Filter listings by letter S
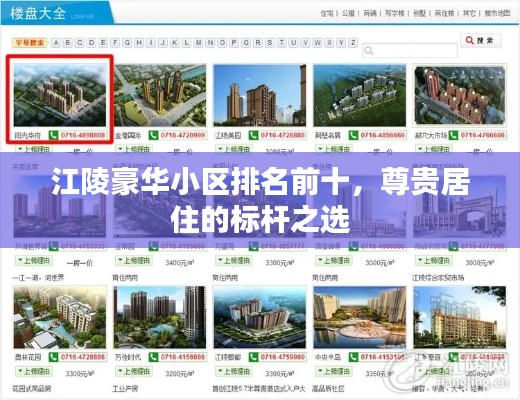 pyautogui.click(x=270, y=43)
